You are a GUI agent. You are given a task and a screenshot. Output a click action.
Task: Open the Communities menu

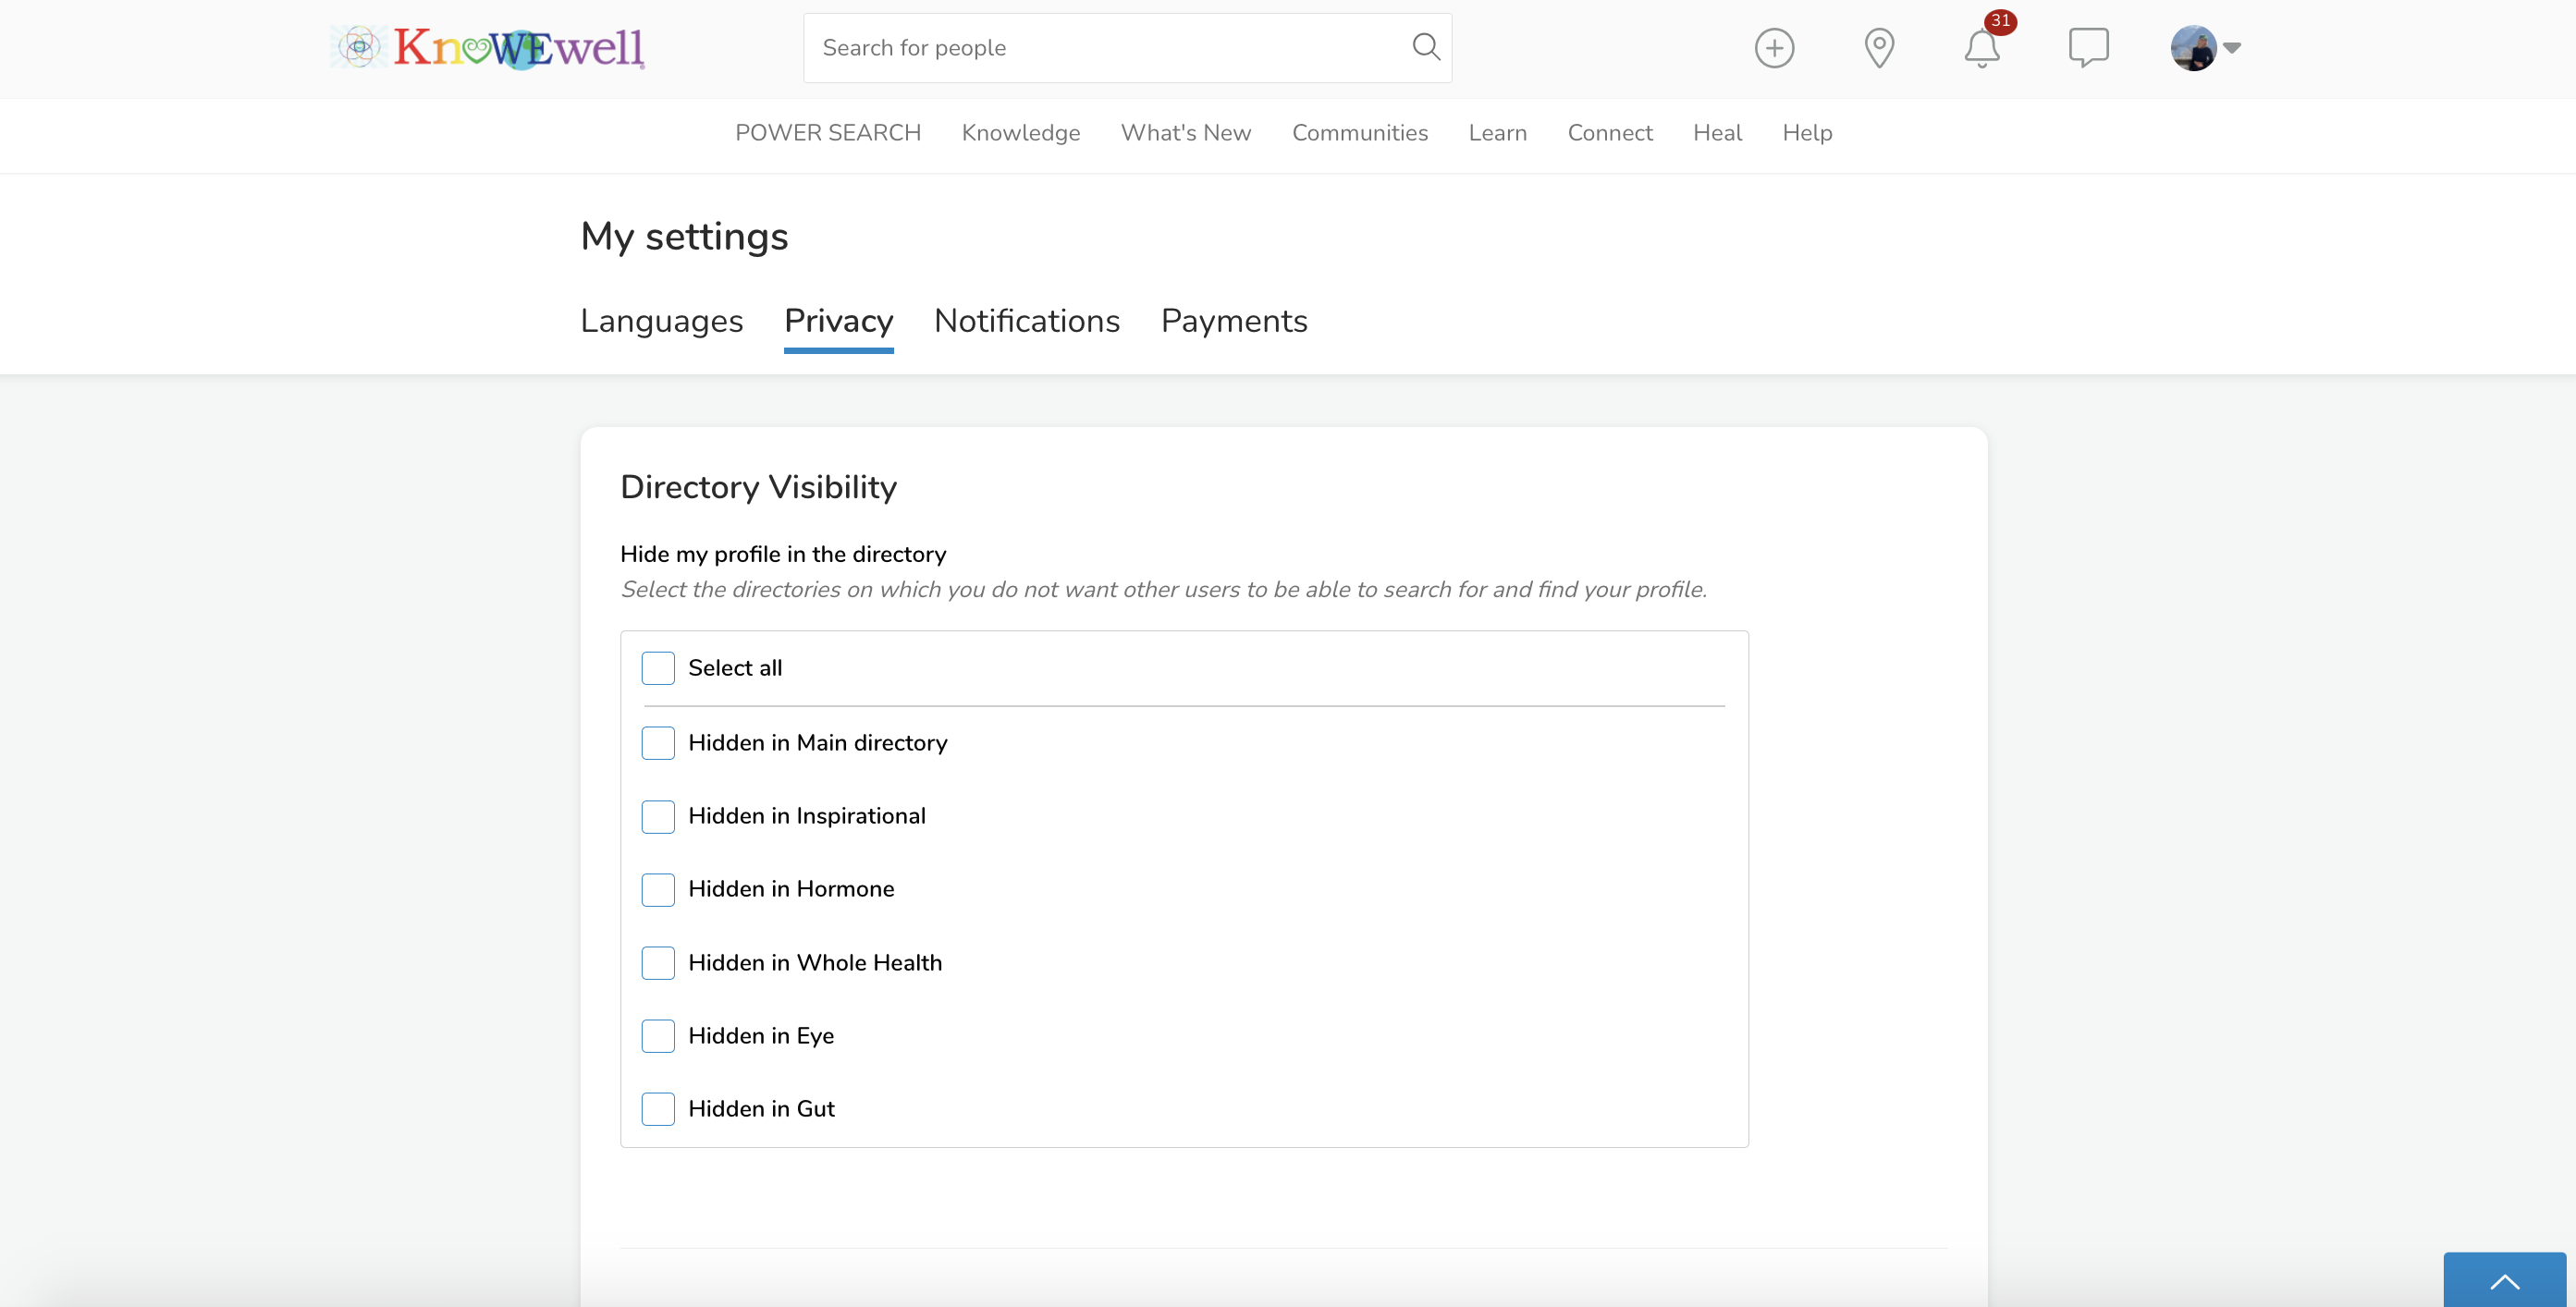coord(1359,133)
